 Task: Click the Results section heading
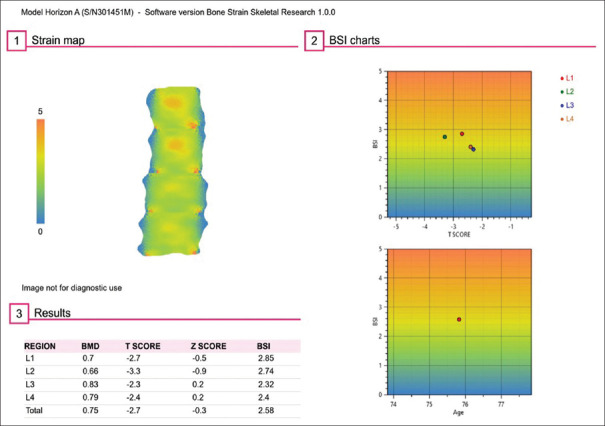(52, 313)
